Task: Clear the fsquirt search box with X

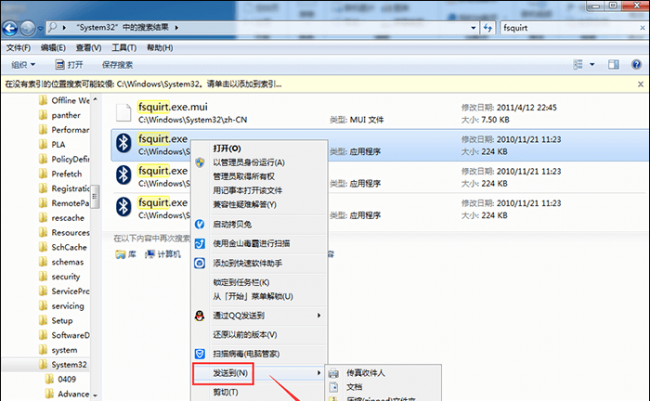Action: point(642,28)
